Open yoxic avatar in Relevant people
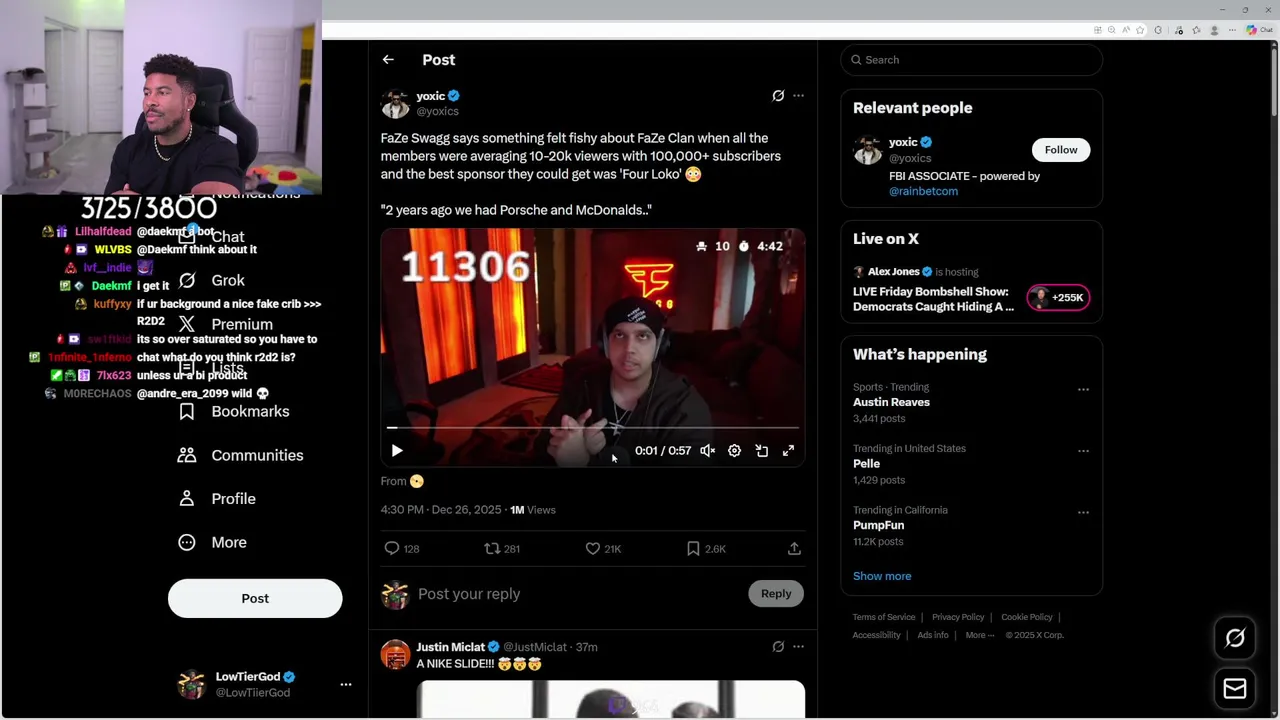This screenshot has width=1280, height=720. (x=867, y=150)
